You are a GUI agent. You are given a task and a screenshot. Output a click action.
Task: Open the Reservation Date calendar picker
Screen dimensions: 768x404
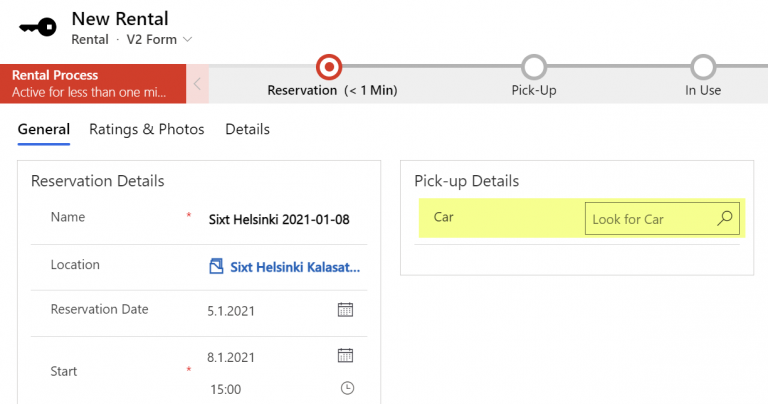click(345, 309)
